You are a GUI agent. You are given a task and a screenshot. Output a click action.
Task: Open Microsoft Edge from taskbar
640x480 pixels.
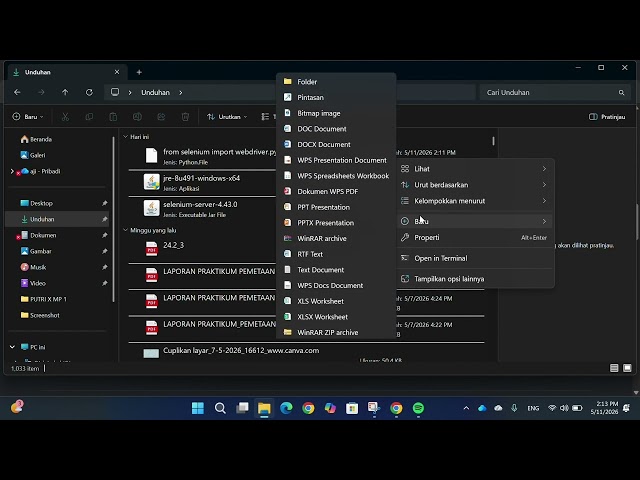coord(286,408)
